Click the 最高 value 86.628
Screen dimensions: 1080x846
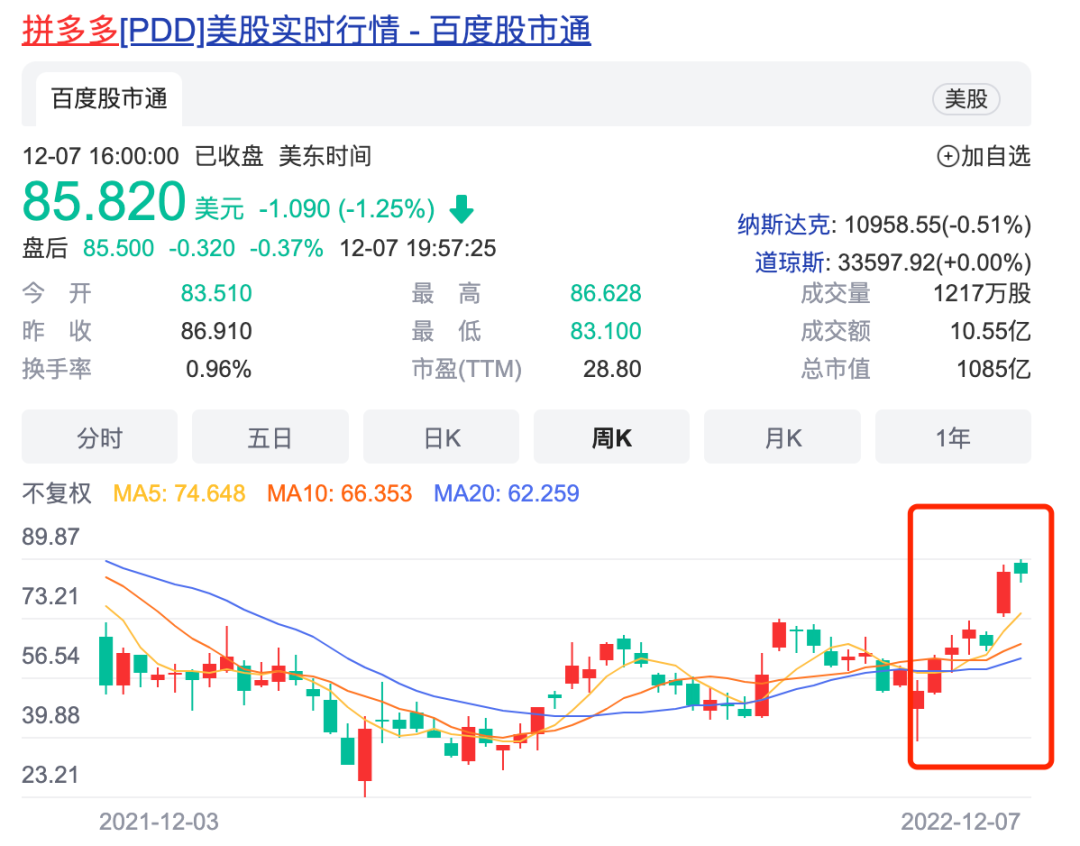pos(605,293)
